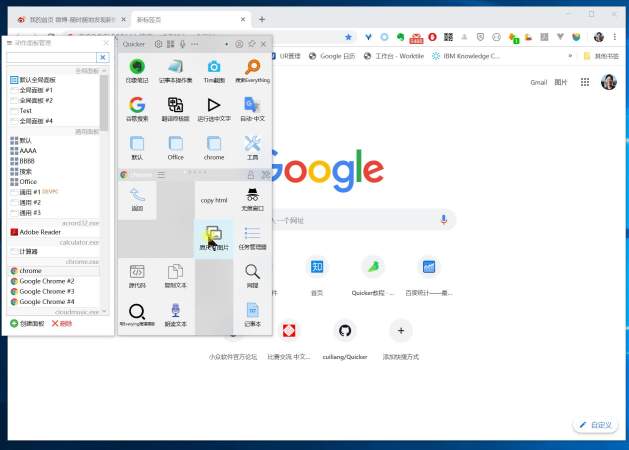This screenshot has width=629, height=450.
Task: Launch the Tim screenshot camera action
Action: [214, 71]
